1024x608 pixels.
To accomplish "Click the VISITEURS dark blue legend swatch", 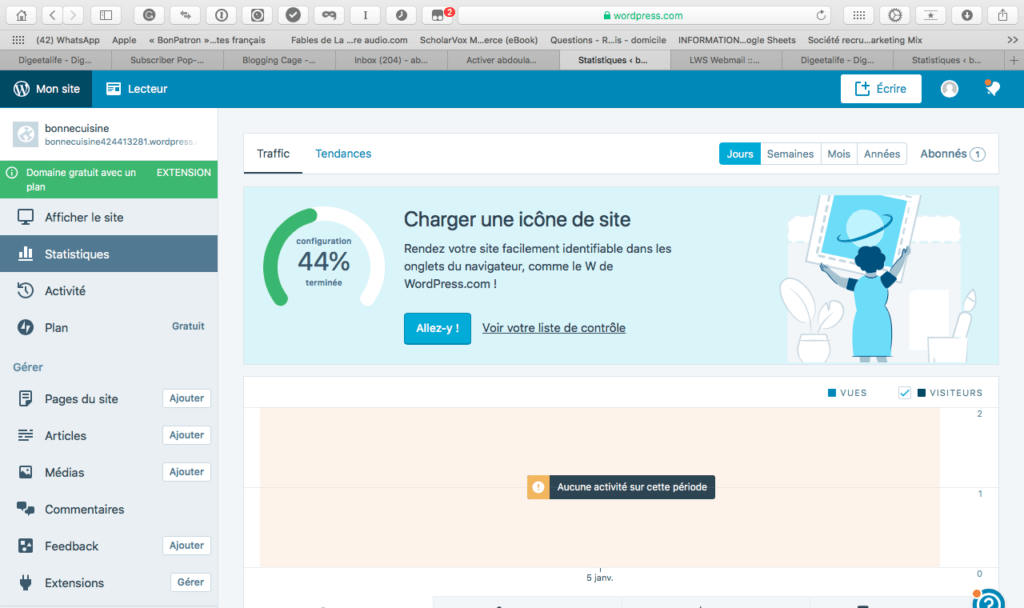I will point(921,392).
